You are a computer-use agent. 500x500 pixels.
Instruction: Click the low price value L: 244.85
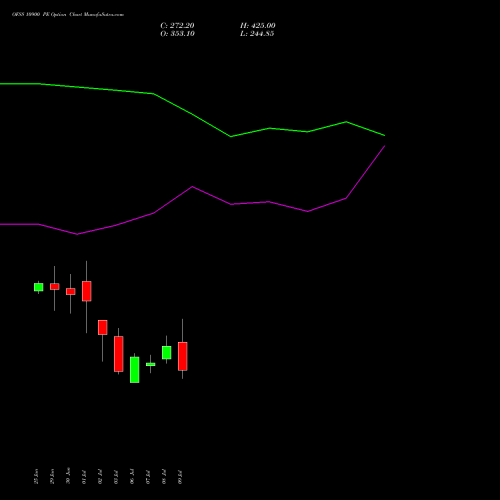coord(257,34)
